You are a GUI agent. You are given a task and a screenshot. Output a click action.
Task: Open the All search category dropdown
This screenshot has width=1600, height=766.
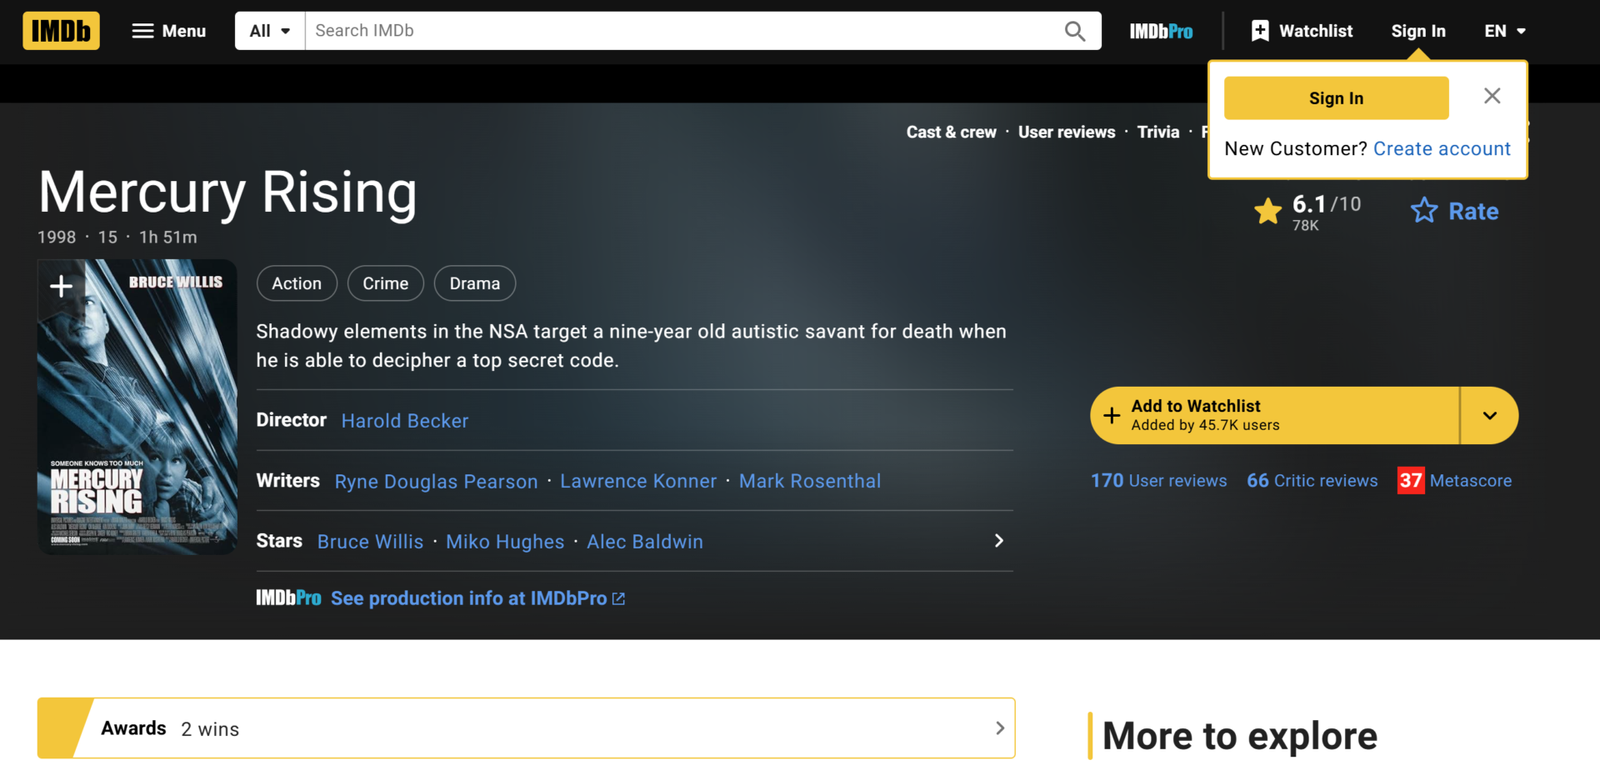(x=270, y=31)
